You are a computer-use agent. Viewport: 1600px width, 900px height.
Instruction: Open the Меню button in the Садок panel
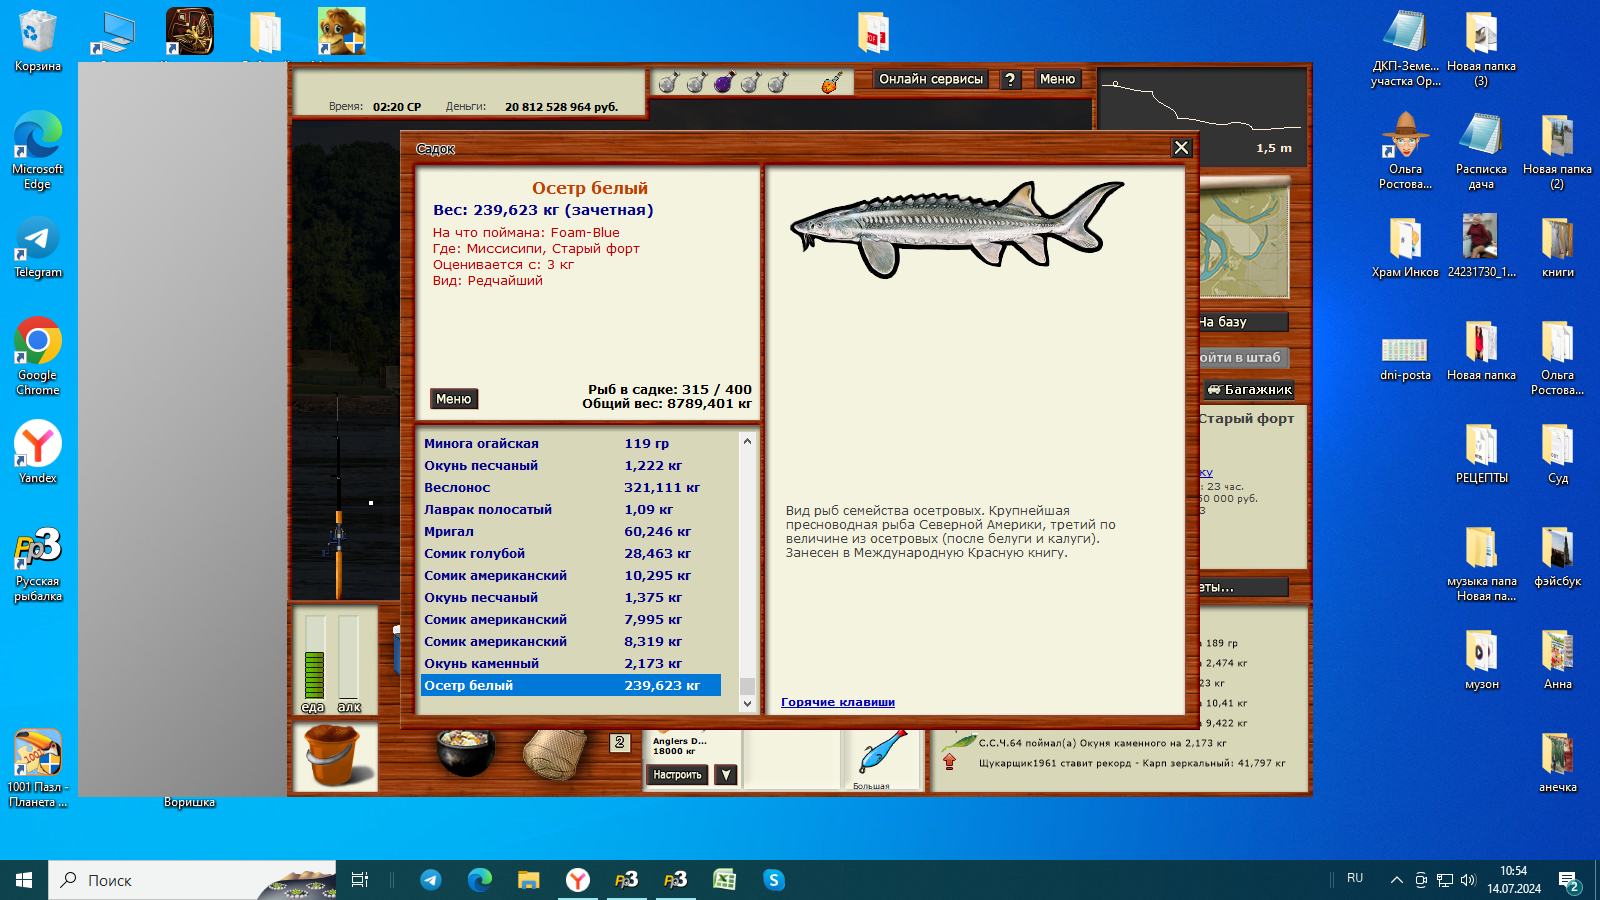tap(454, 399)
